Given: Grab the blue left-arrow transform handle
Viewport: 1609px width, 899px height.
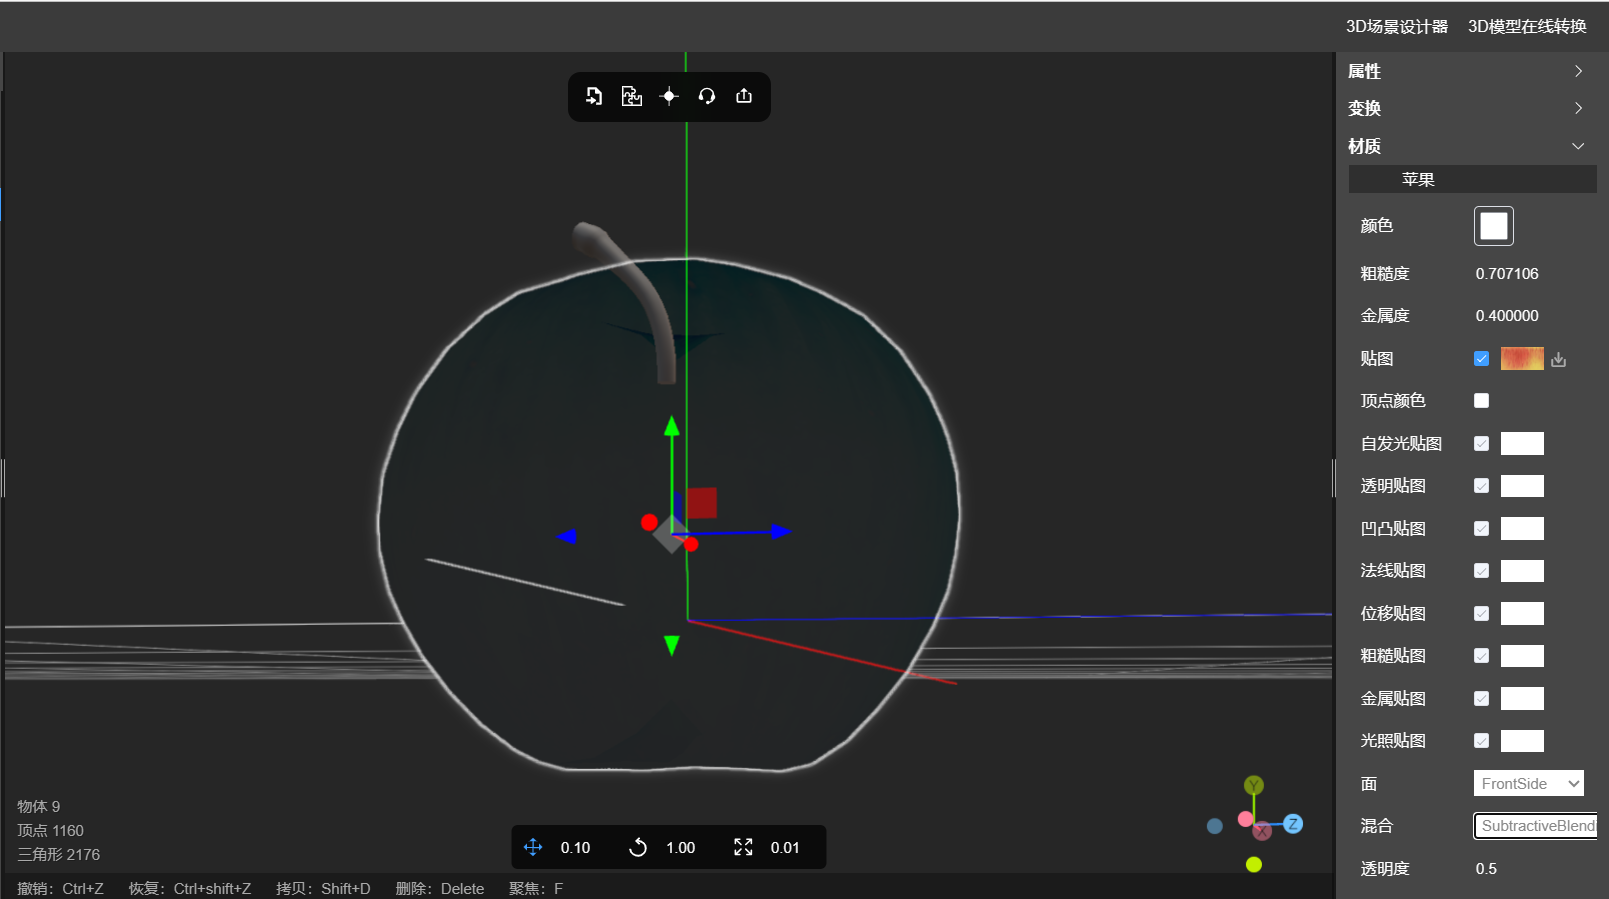Looking at the screenshot, I should tap(567, 537).
